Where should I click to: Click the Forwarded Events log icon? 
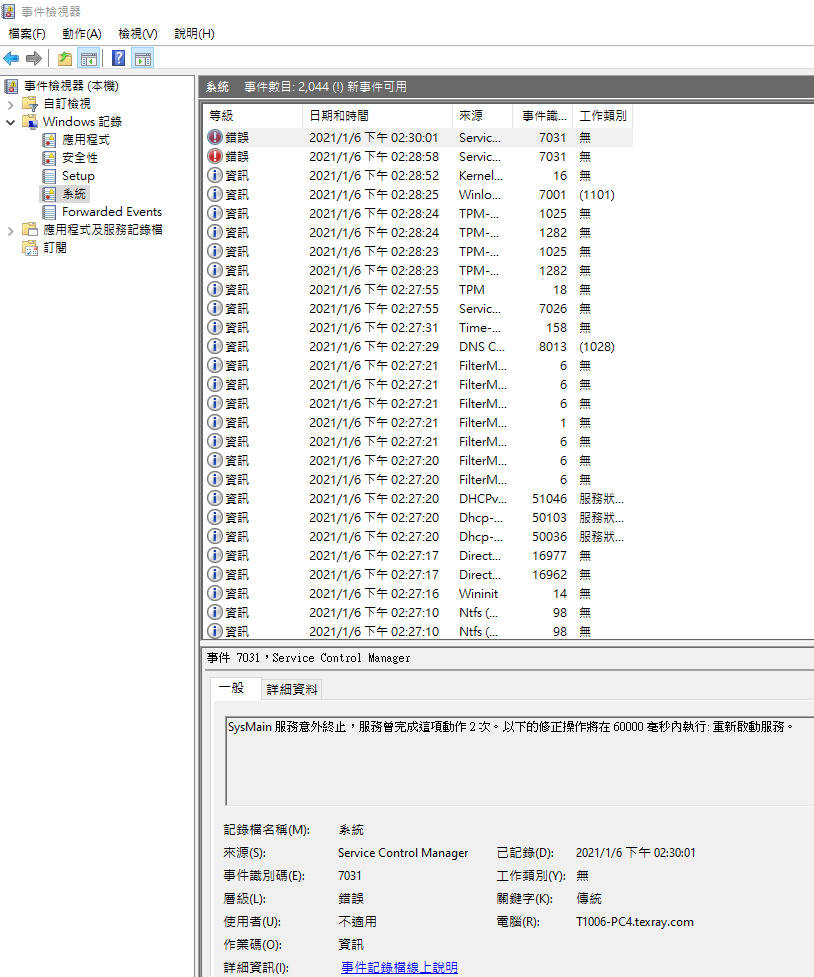49,212
